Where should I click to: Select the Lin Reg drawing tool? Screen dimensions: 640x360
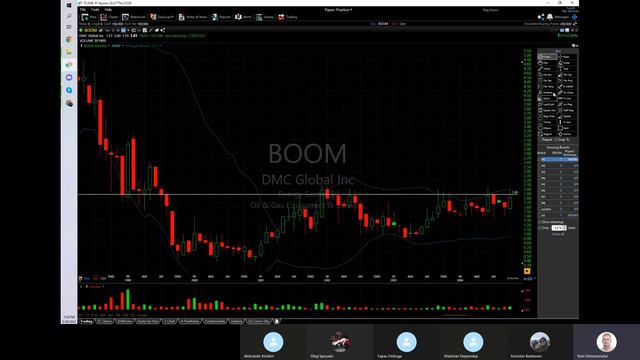point(567,104)
